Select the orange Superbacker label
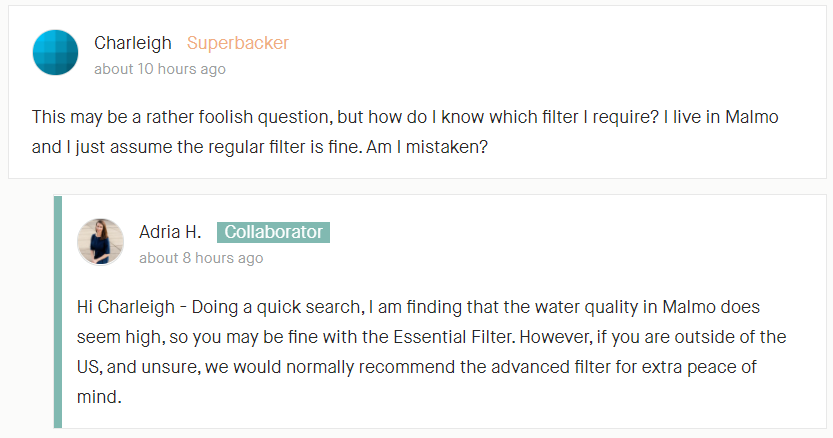 tap(237, 43)
